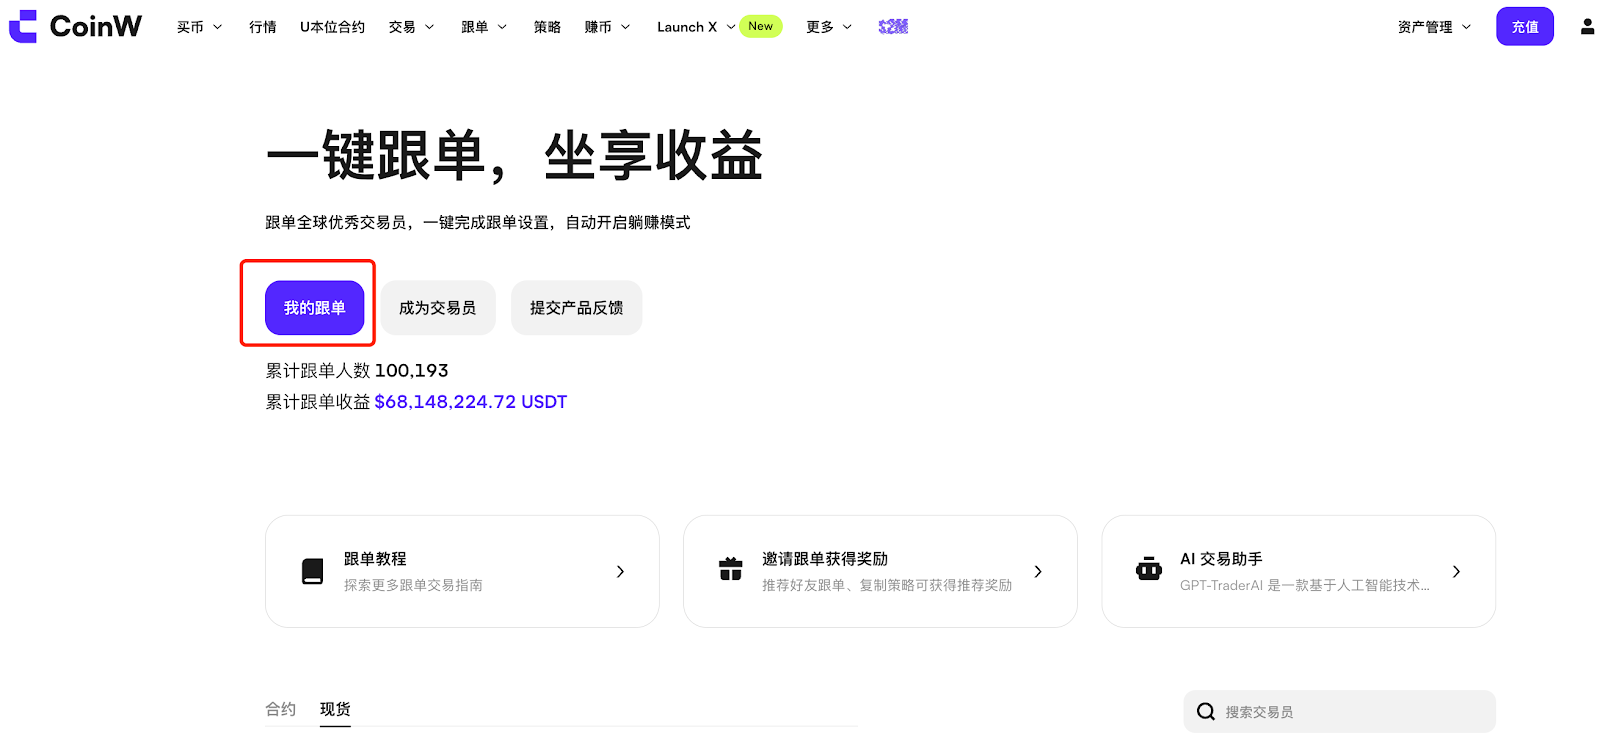Switch to the 合约 tab

[x=280, y=709]
